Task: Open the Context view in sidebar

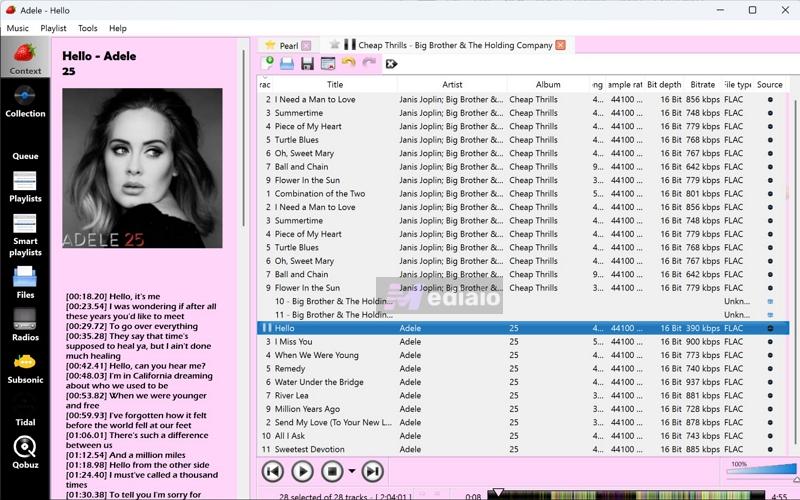Action: (25, 57)
